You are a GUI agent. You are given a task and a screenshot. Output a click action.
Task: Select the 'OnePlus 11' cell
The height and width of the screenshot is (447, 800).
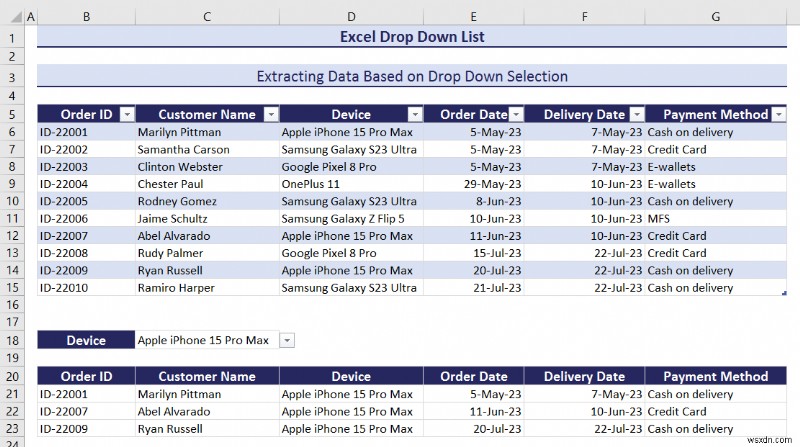click(x=352, y=184)
